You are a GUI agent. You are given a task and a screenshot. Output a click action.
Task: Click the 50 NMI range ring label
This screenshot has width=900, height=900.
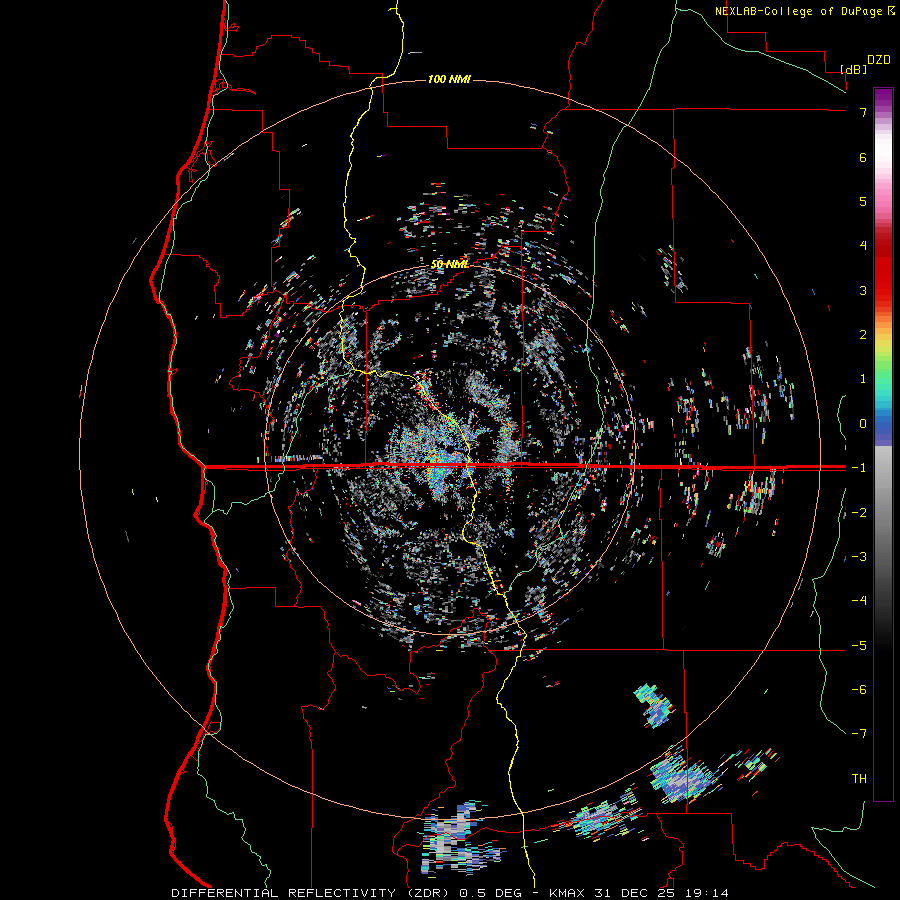click(x=449, y=264)
